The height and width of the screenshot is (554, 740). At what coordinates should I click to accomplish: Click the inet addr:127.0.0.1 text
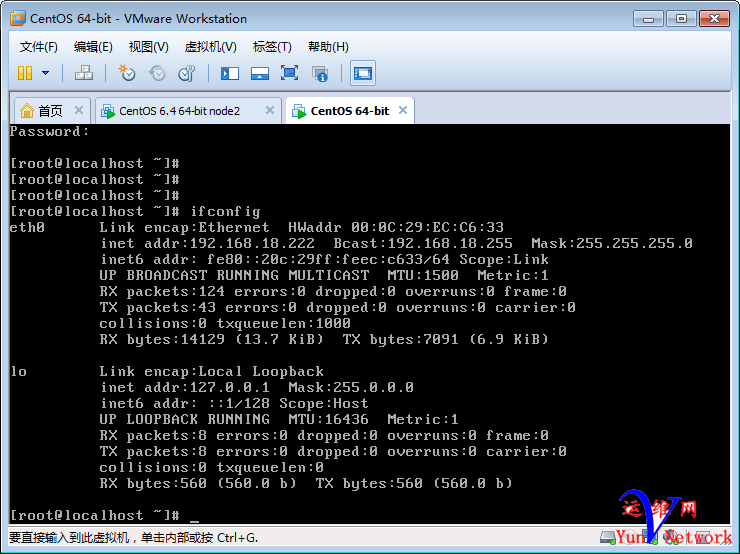click(185, 387)
